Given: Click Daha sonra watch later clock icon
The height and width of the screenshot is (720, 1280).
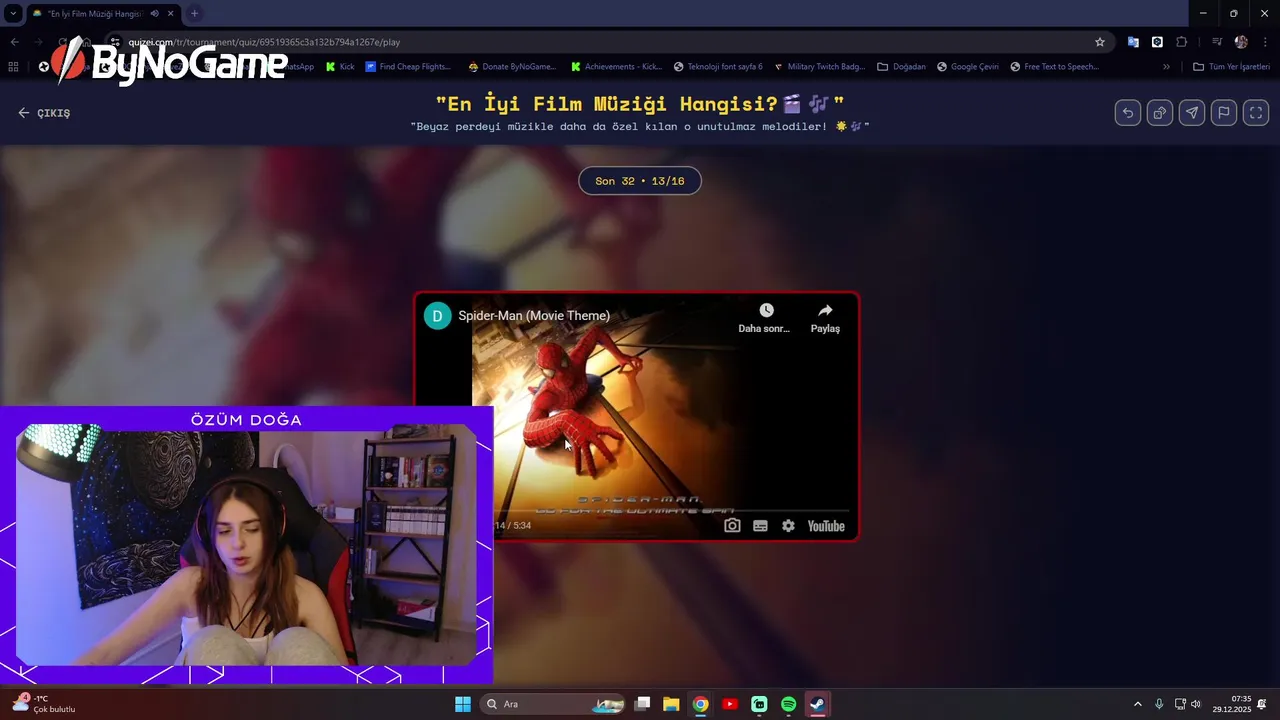Looking at the screenshot, I should pyautogui.click(x=765, y=318).
